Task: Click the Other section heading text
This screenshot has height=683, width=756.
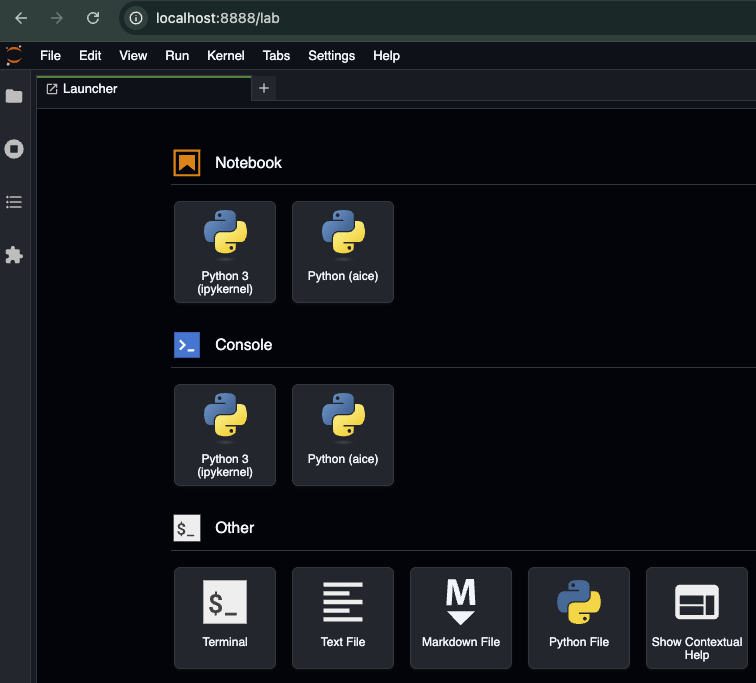Action: click(234, 528)
